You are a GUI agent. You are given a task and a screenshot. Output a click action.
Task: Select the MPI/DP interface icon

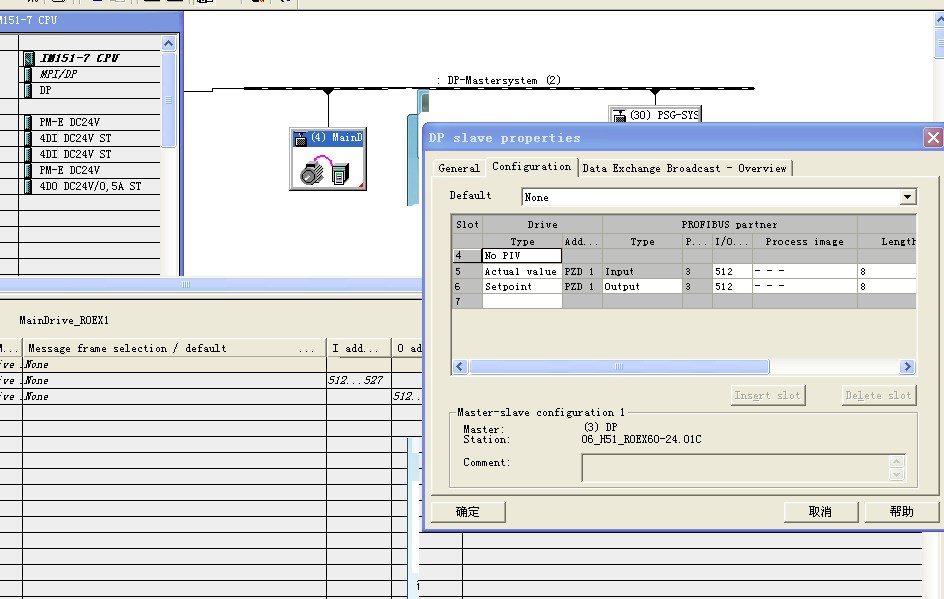(x=29, y=74)
